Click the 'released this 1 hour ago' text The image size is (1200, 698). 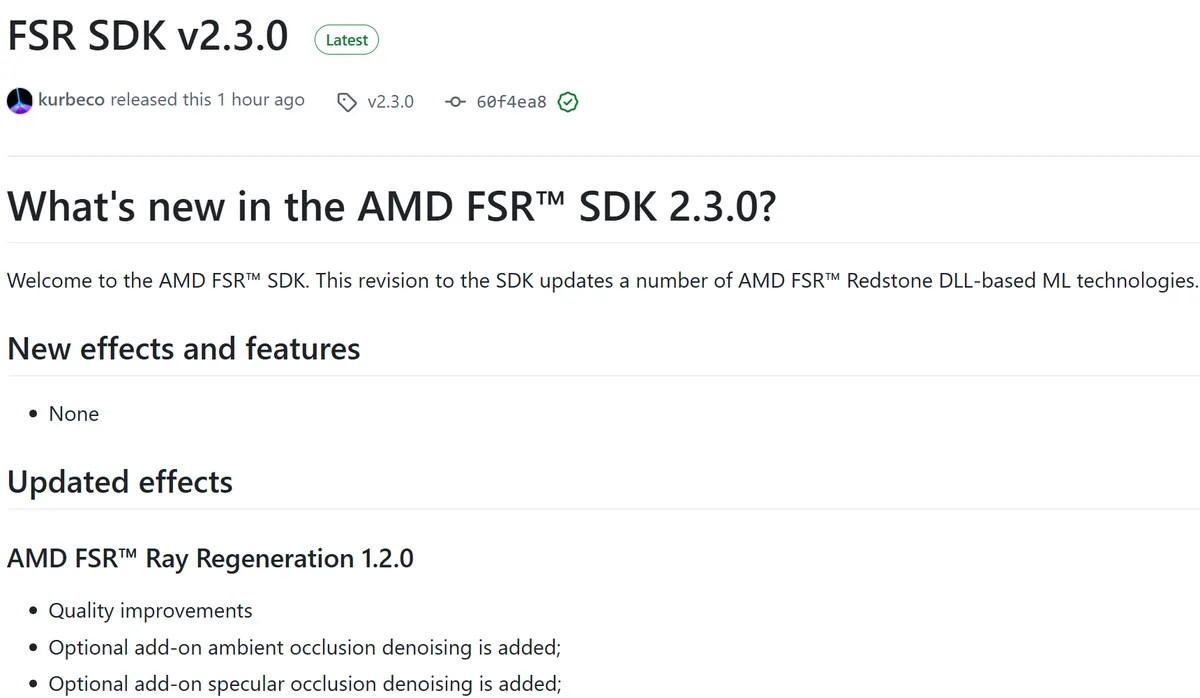207,100
